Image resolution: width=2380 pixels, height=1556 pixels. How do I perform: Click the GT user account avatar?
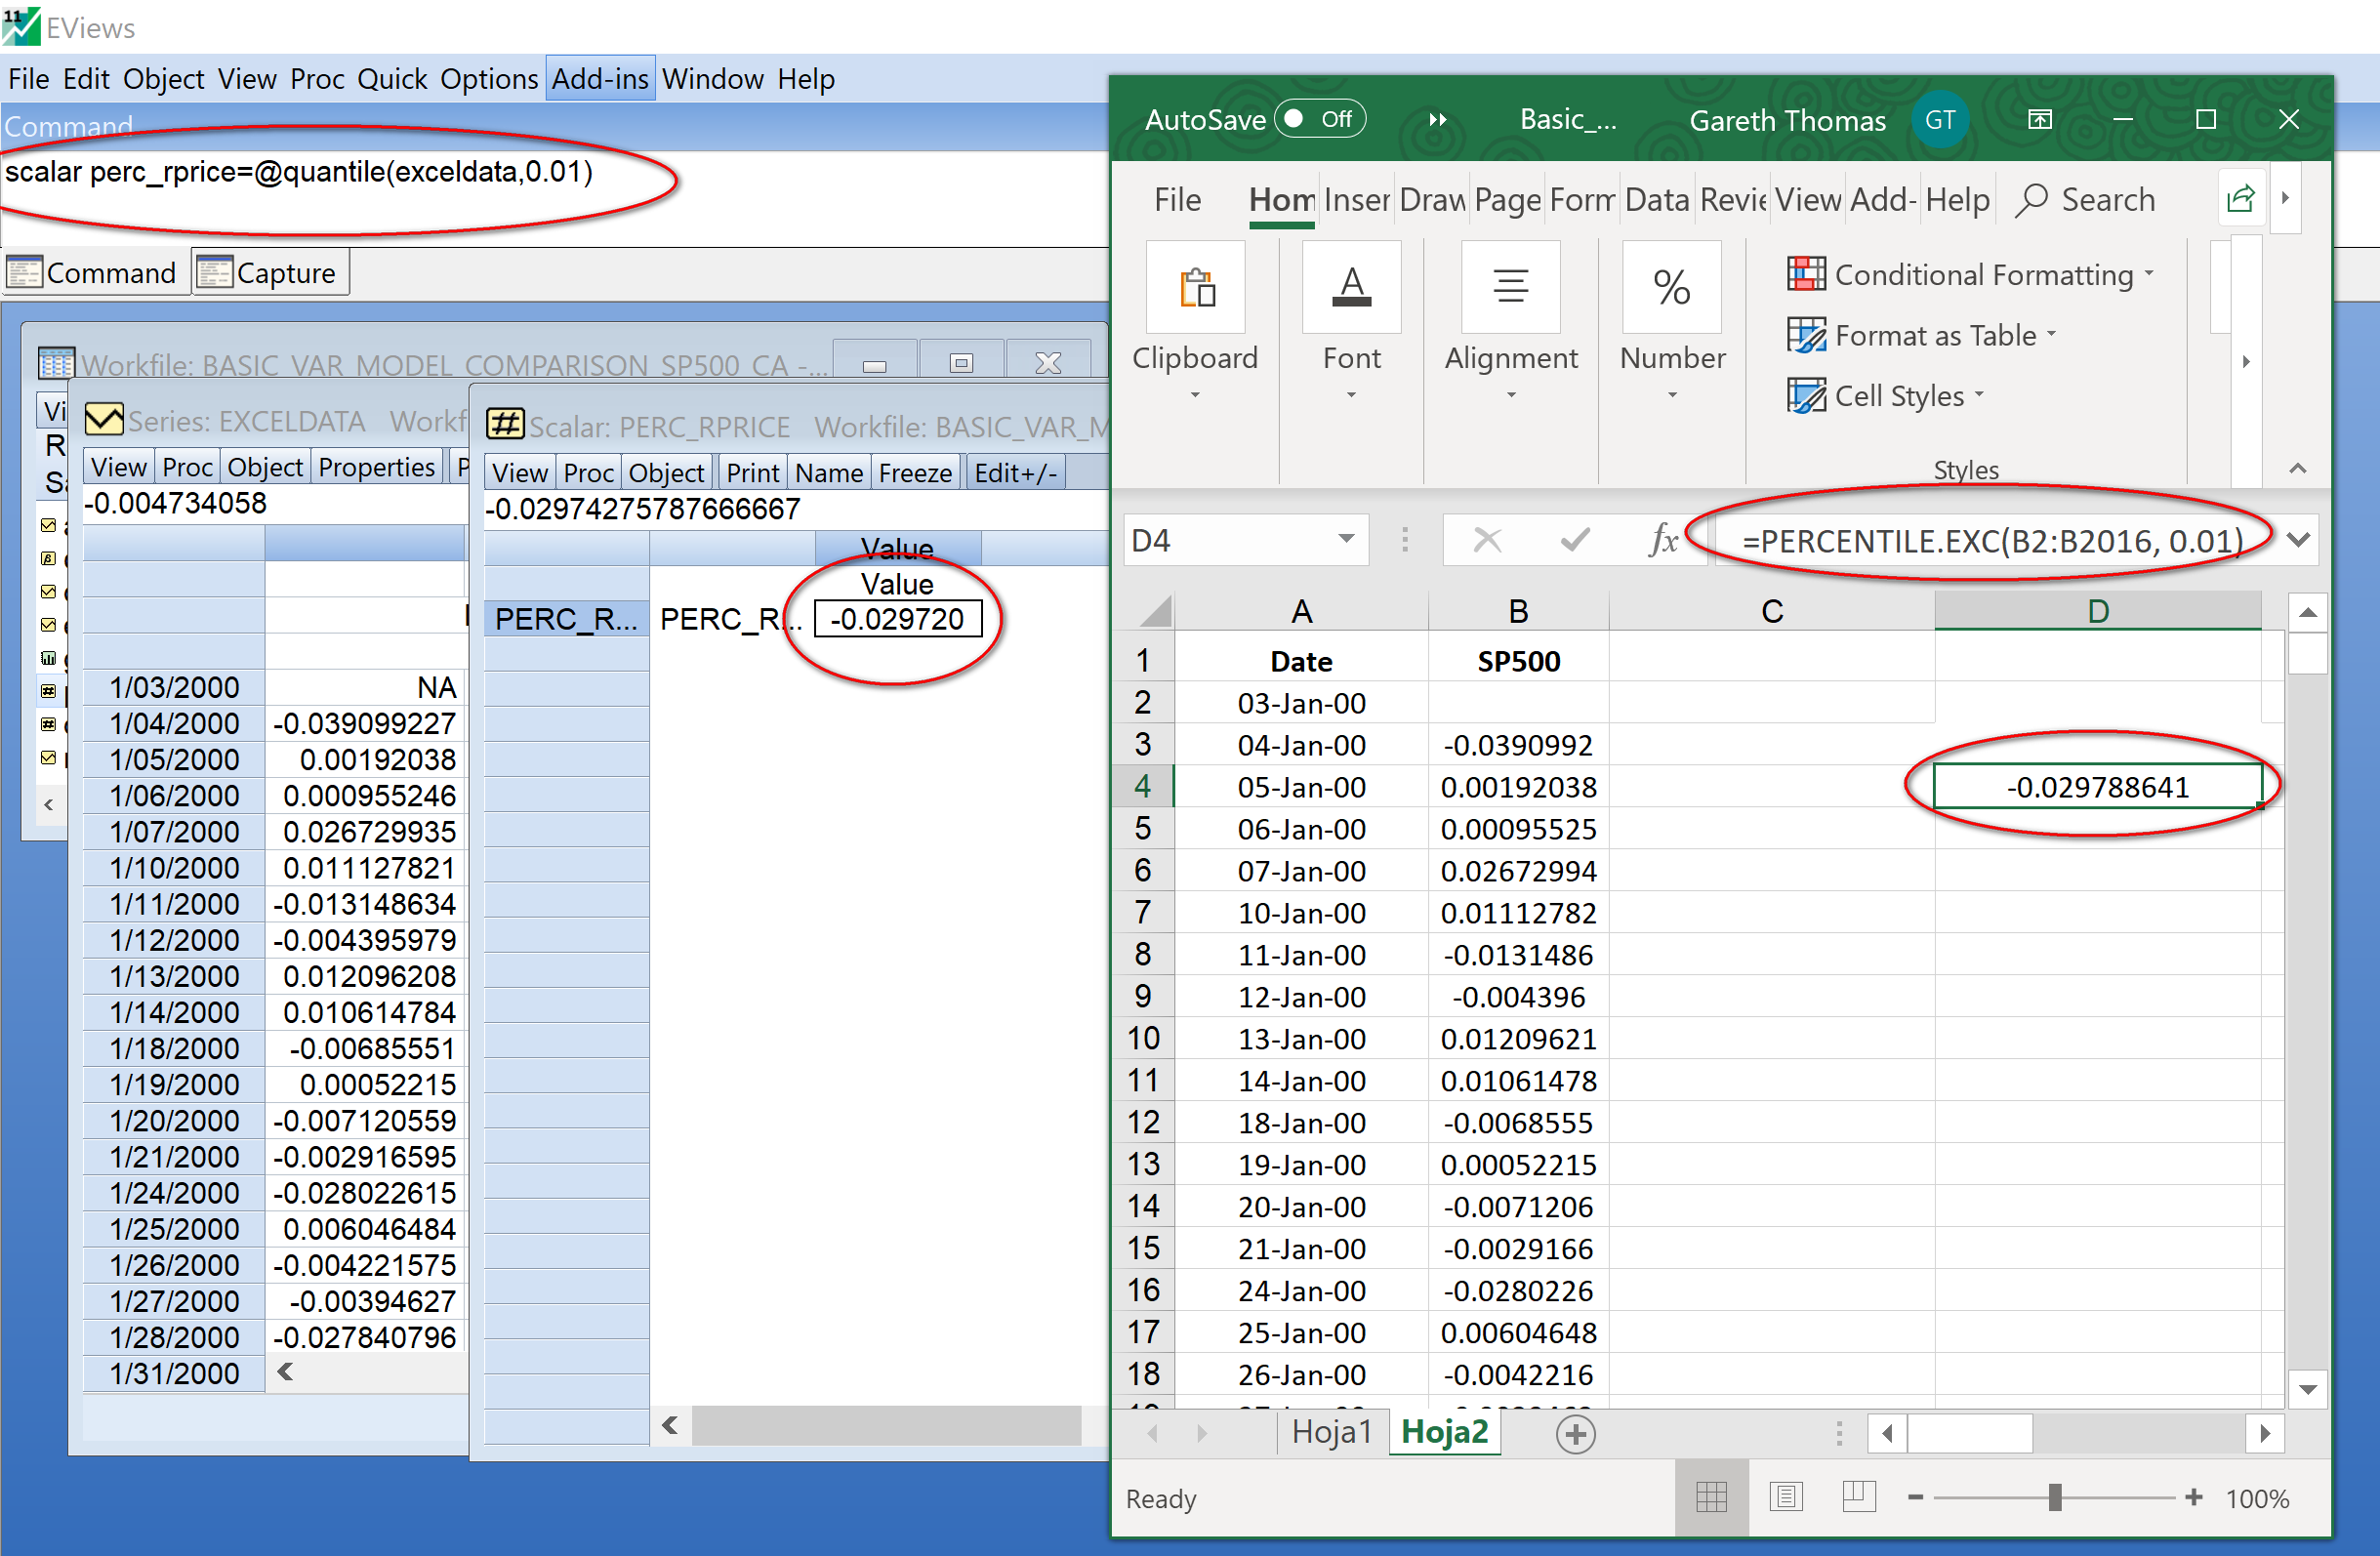click(1939, 120)
